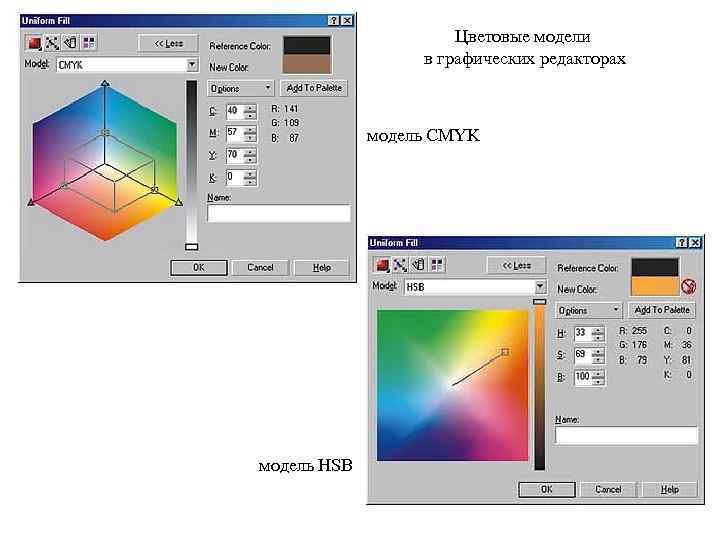Click the S input field with 69

[583, 356]
